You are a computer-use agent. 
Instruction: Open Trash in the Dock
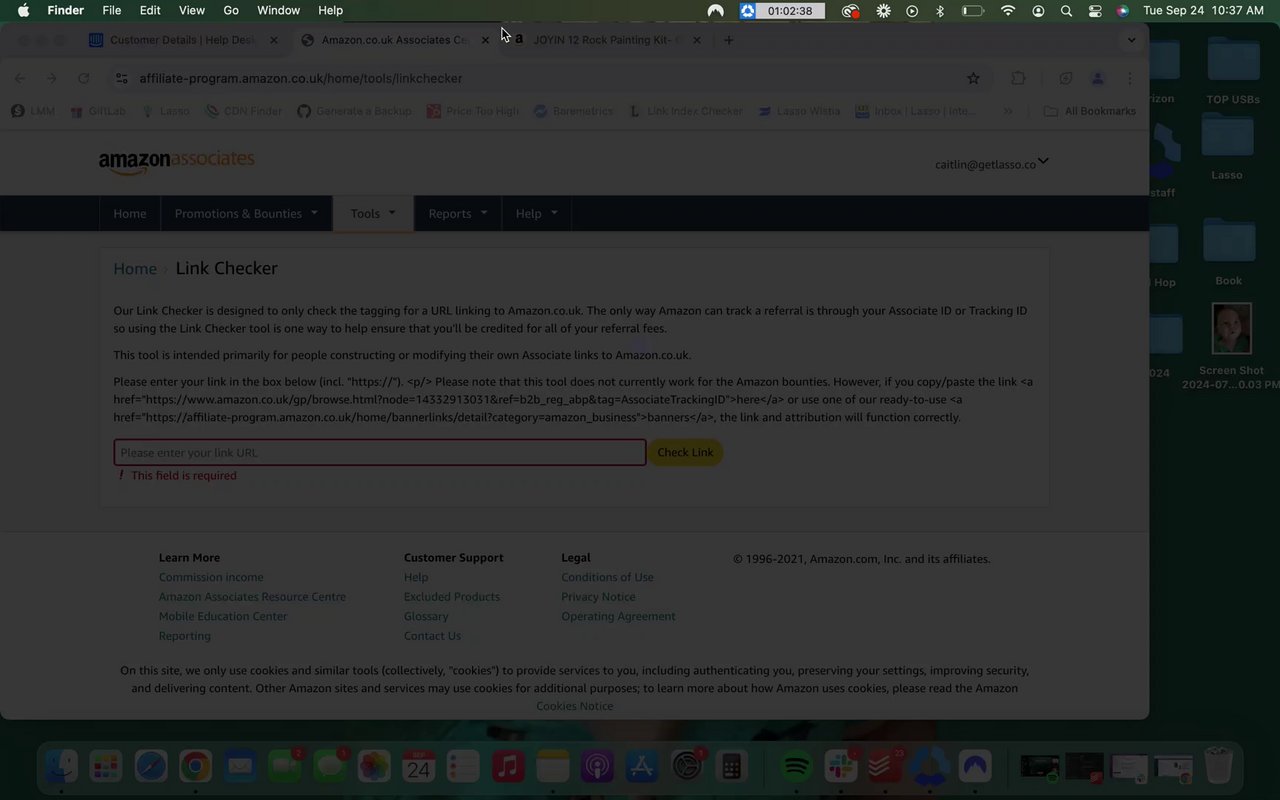click(x=1218, y=767)
